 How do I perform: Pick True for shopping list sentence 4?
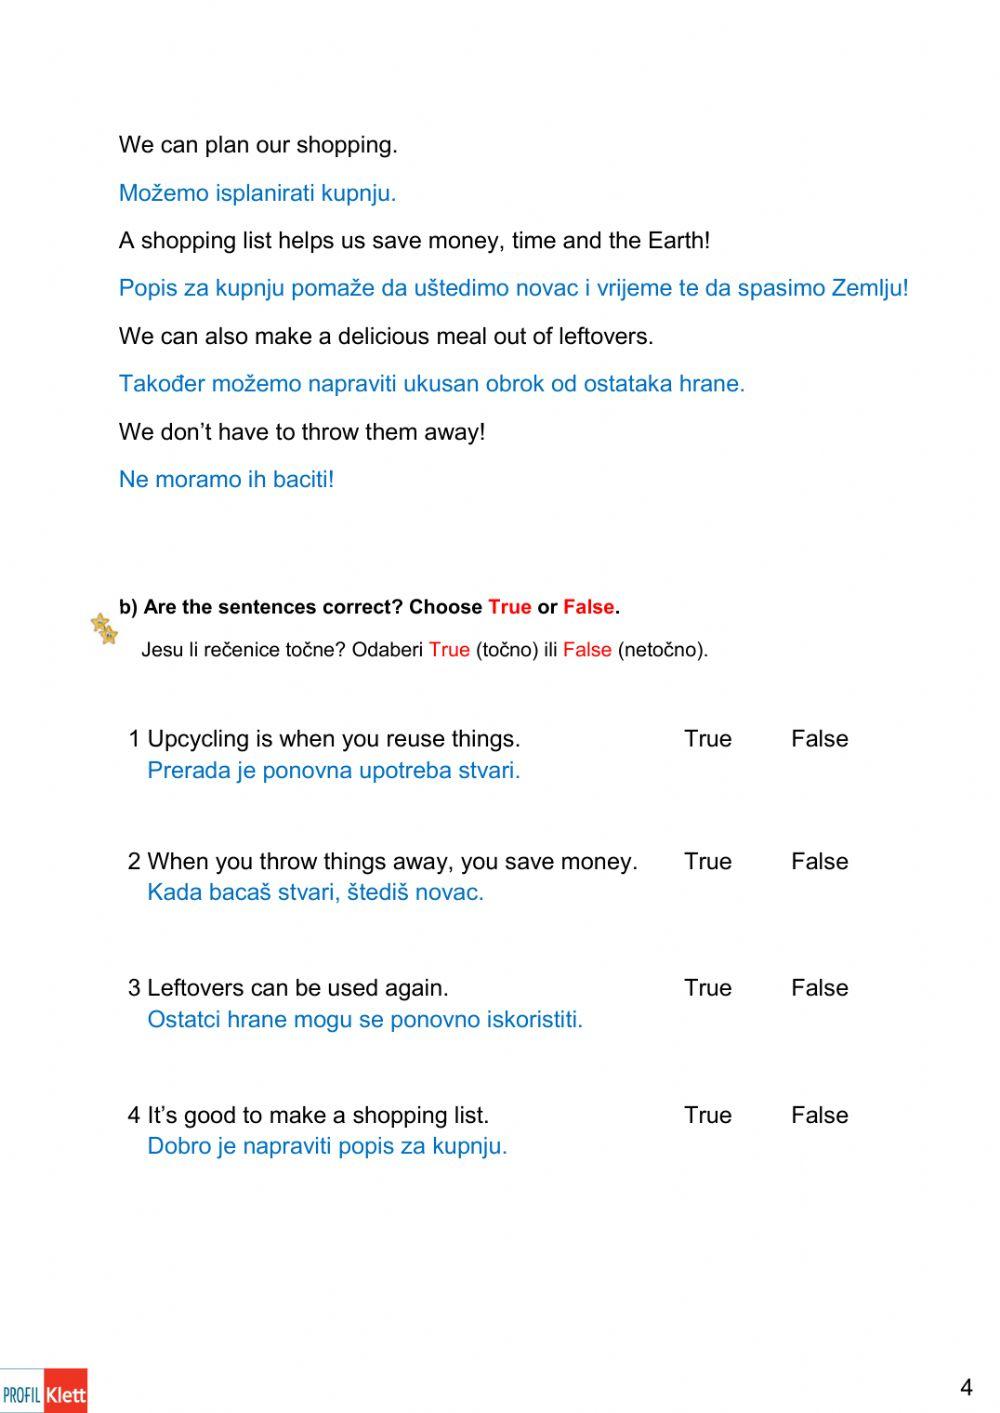(x=707, y=1115)
